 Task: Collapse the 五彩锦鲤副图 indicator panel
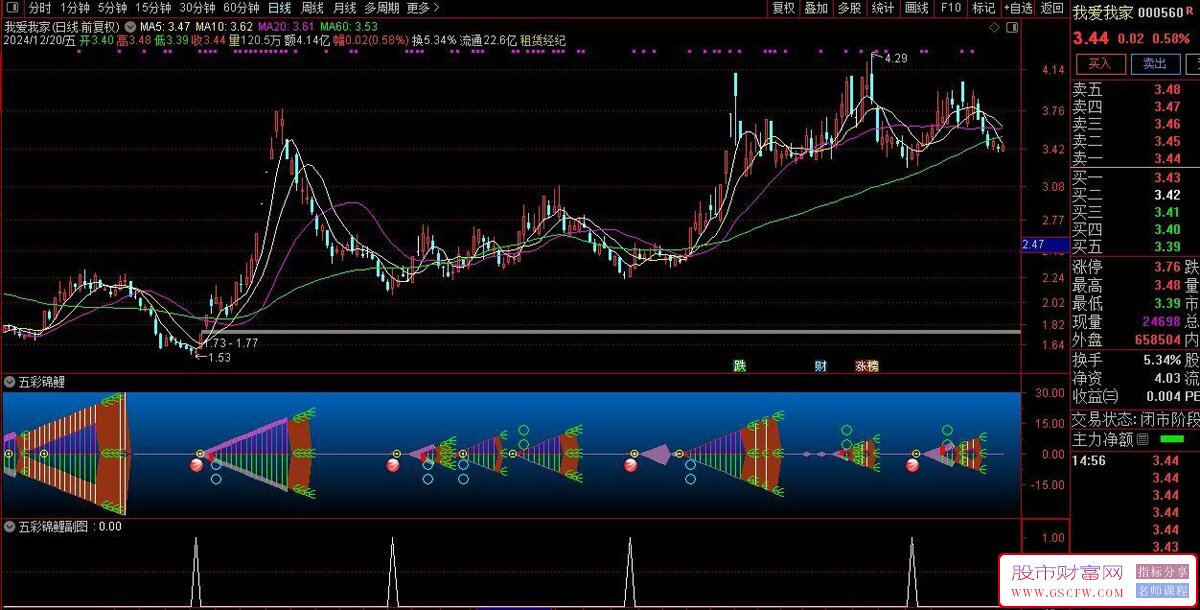tap(10, 525)
